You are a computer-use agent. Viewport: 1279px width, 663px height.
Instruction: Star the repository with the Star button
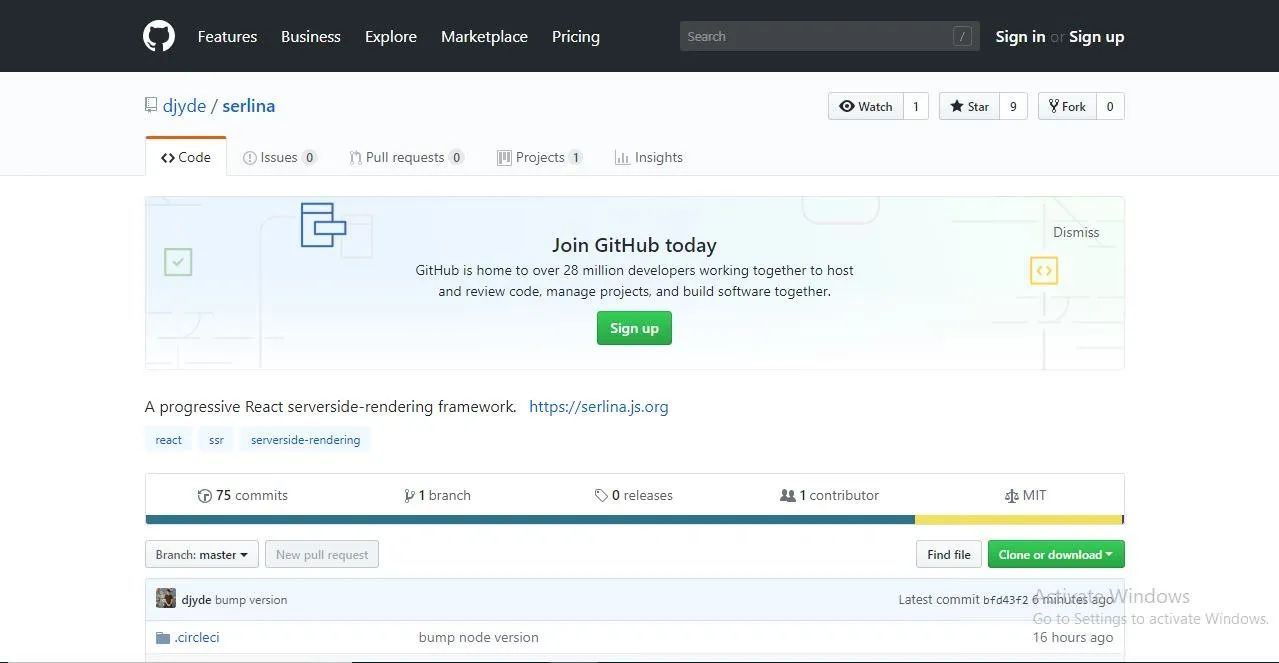coord(969,106)
